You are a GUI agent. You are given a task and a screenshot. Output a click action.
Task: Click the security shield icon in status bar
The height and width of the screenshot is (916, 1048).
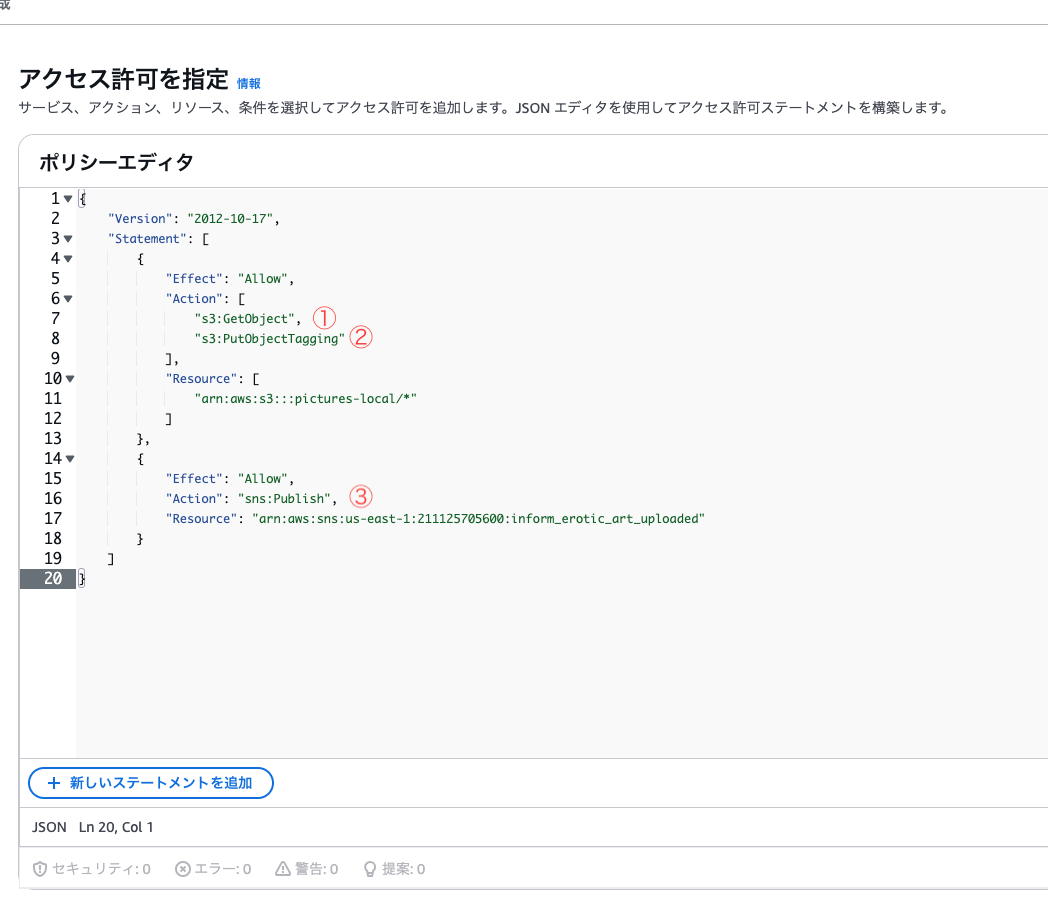click(39, 869)
